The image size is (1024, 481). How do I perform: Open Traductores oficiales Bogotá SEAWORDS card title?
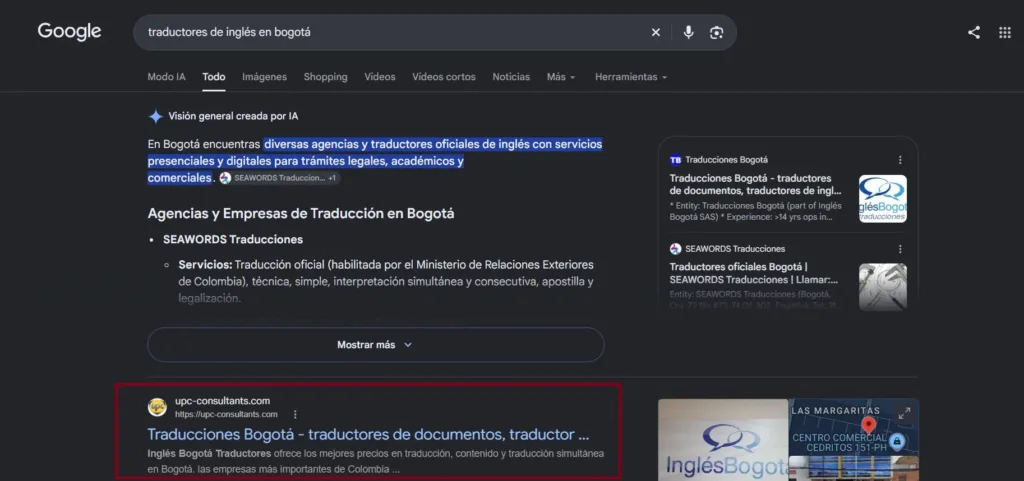pos(756,273)
